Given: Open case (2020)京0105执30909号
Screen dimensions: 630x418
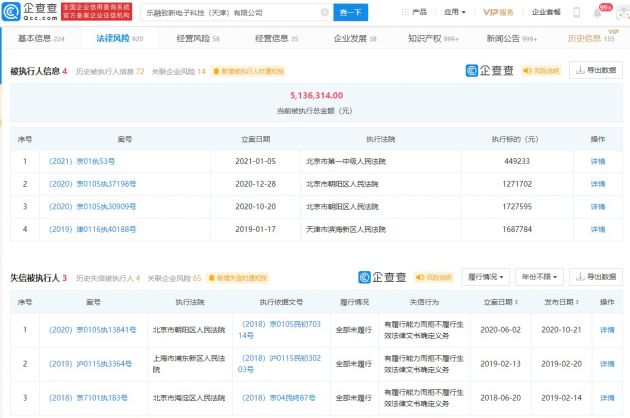Looking at the screenshot, I should click(x=92, y=207).
